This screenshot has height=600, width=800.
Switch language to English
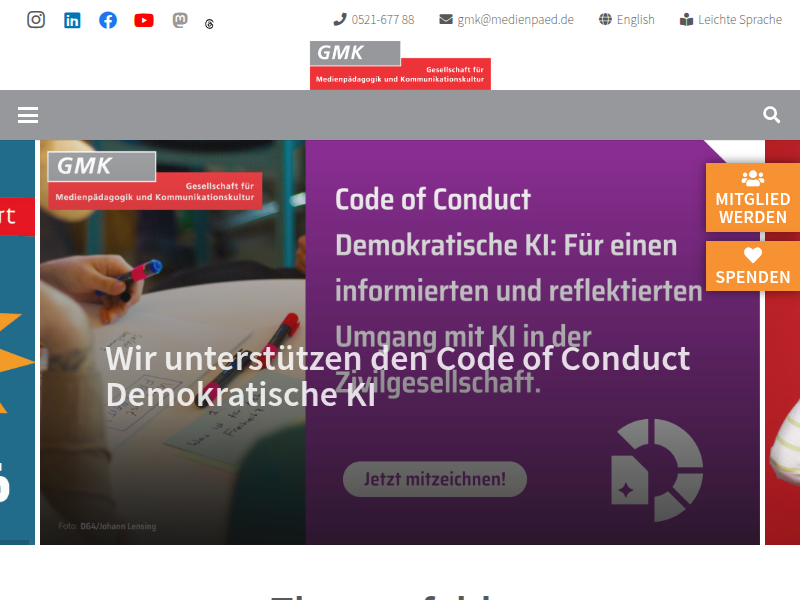tap(627, 20)
